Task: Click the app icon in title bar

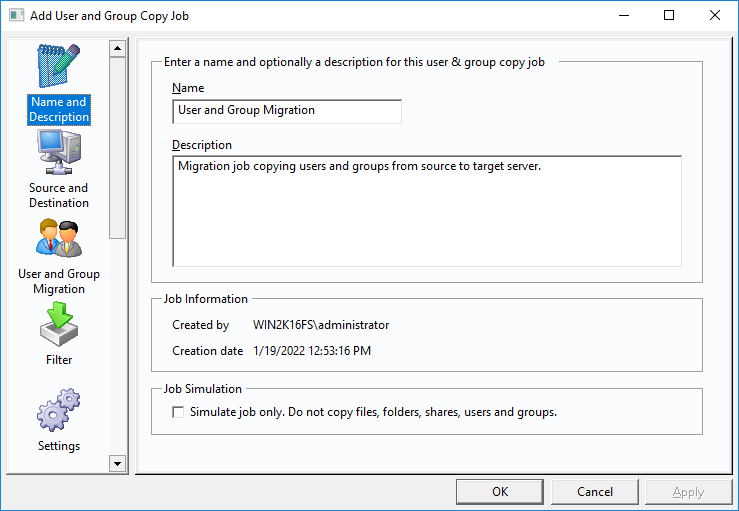Action: point(16,16)
